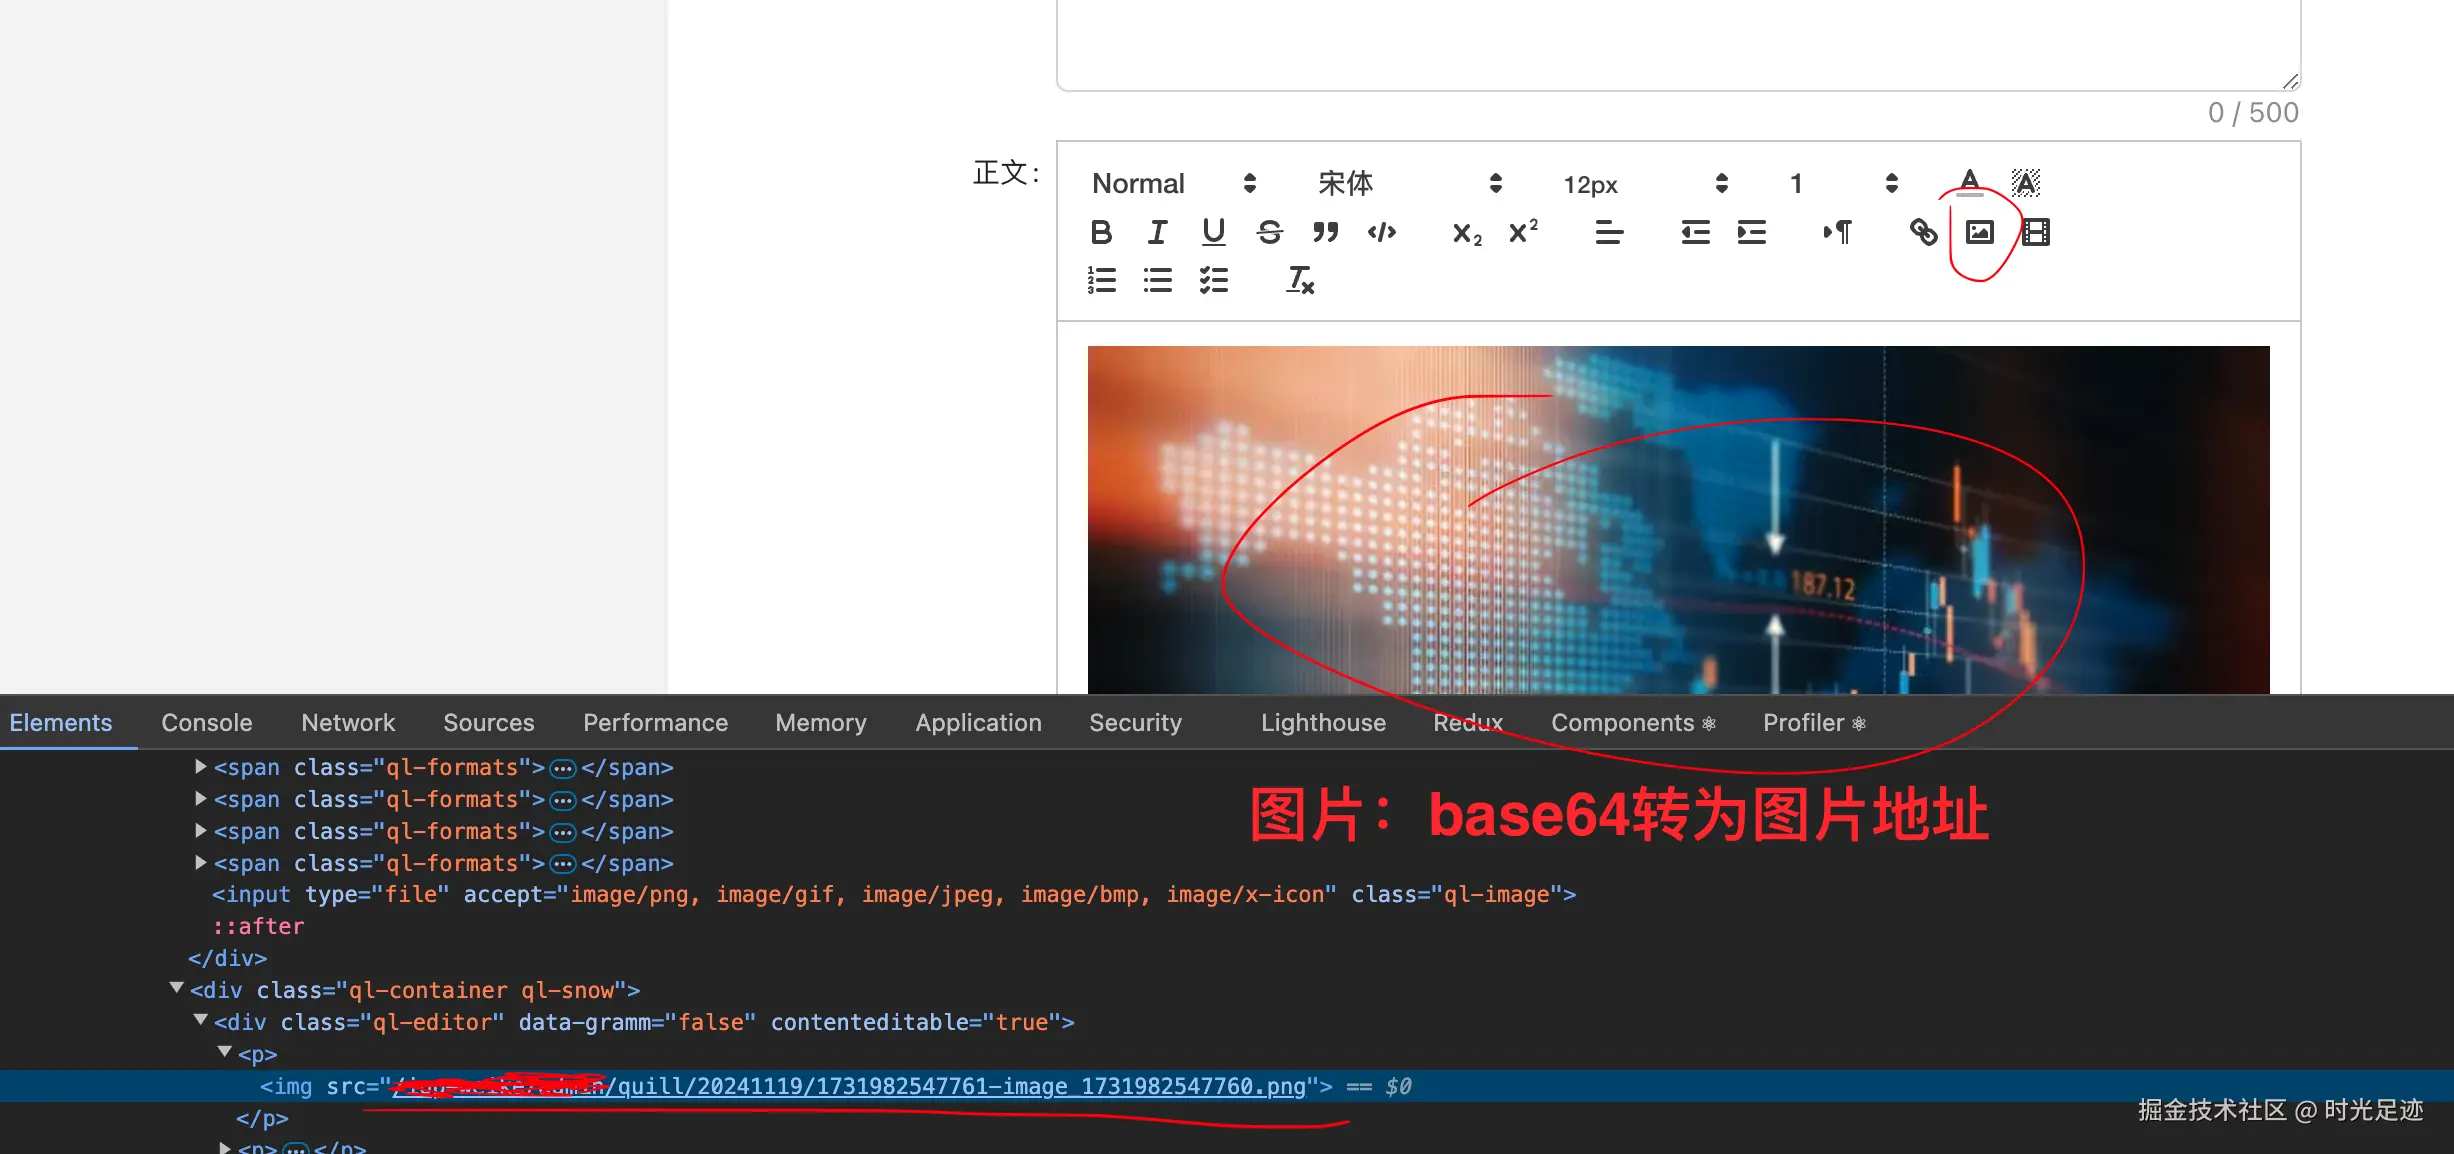This screenshot has height=1154, width=2454.
Task: Click the inserted image in editor
Action: pyautogui.click(x=1678, y=519)
